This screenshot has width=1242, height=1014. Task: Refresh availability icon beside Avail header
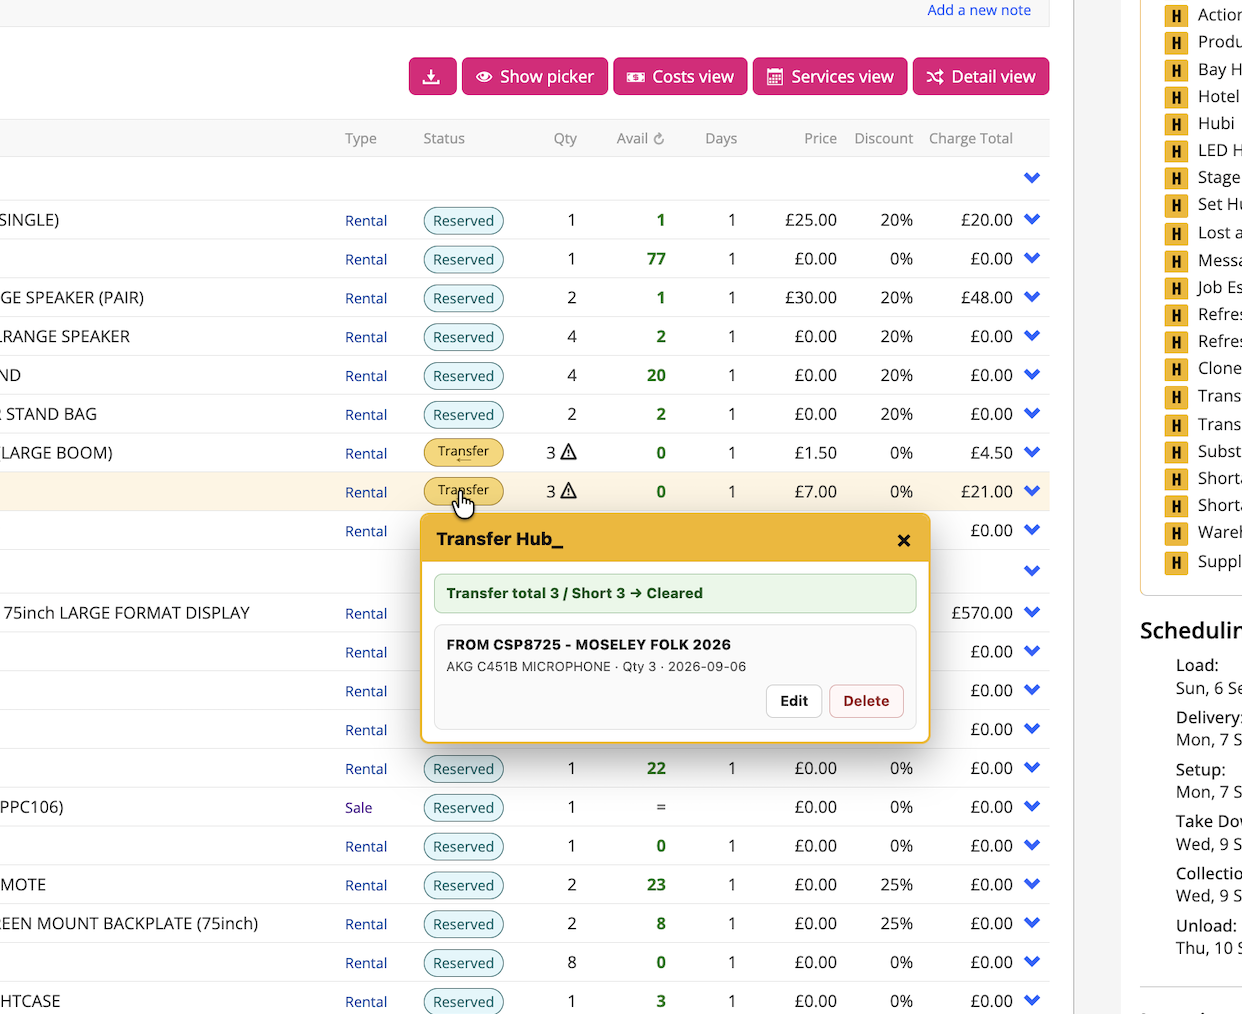click(x=659, y=139)
